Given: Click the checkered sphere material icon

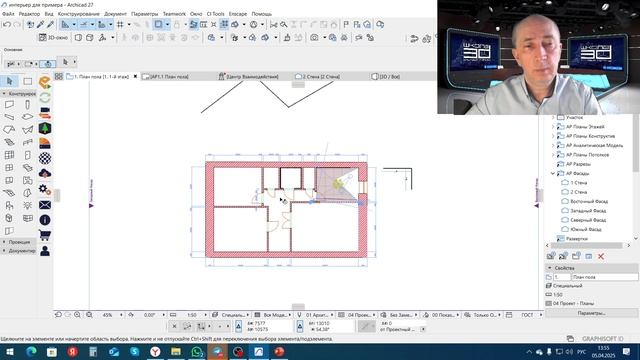Looking at the screenshot, I should pos(45,158).
